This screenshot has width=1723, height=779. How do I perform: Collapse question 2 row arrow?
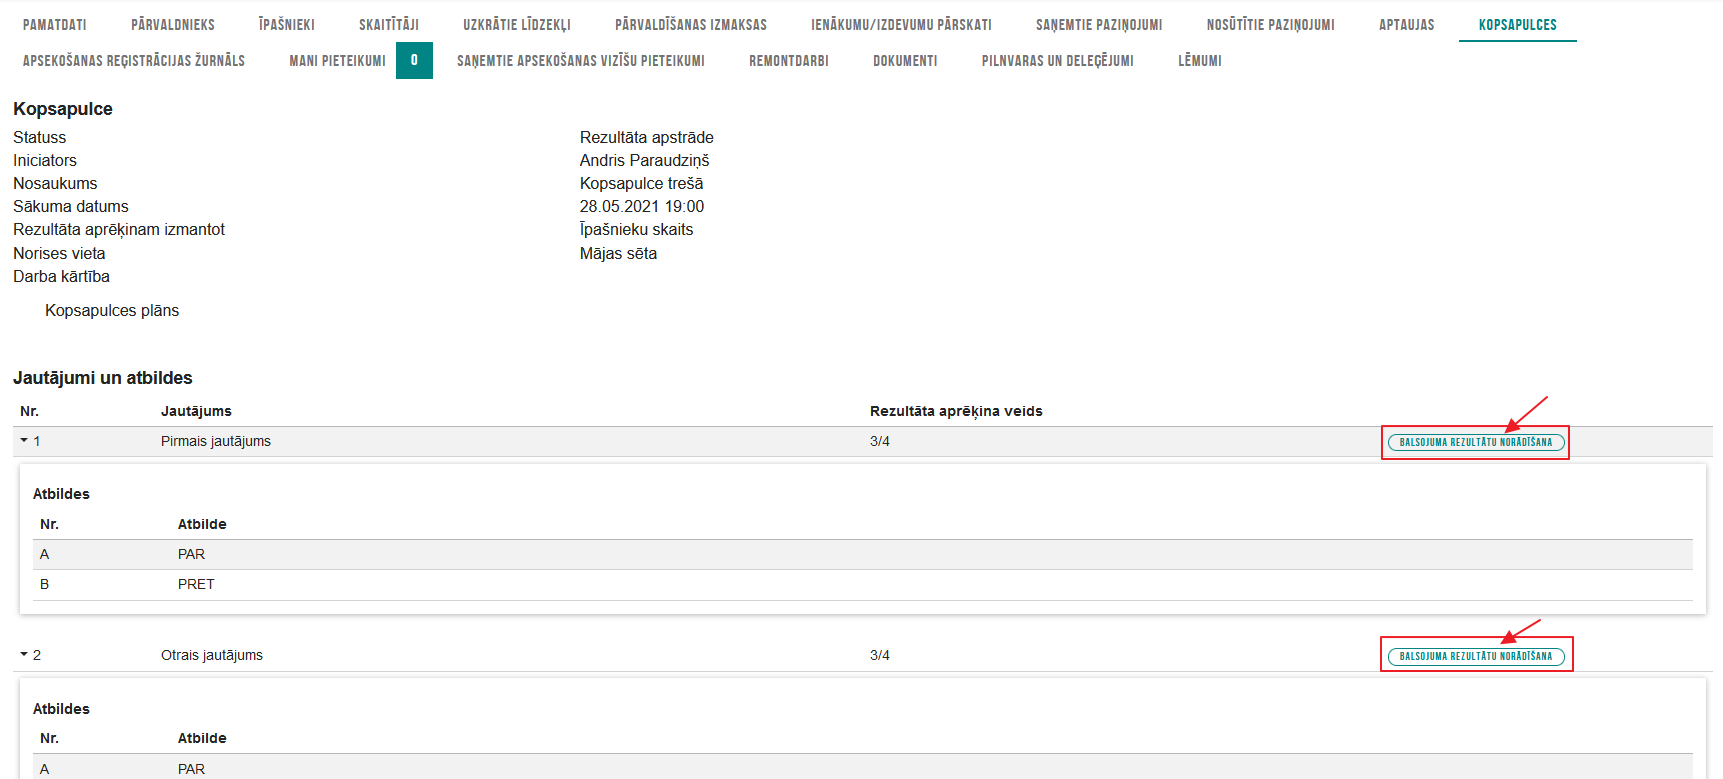(x=24, y=654)
